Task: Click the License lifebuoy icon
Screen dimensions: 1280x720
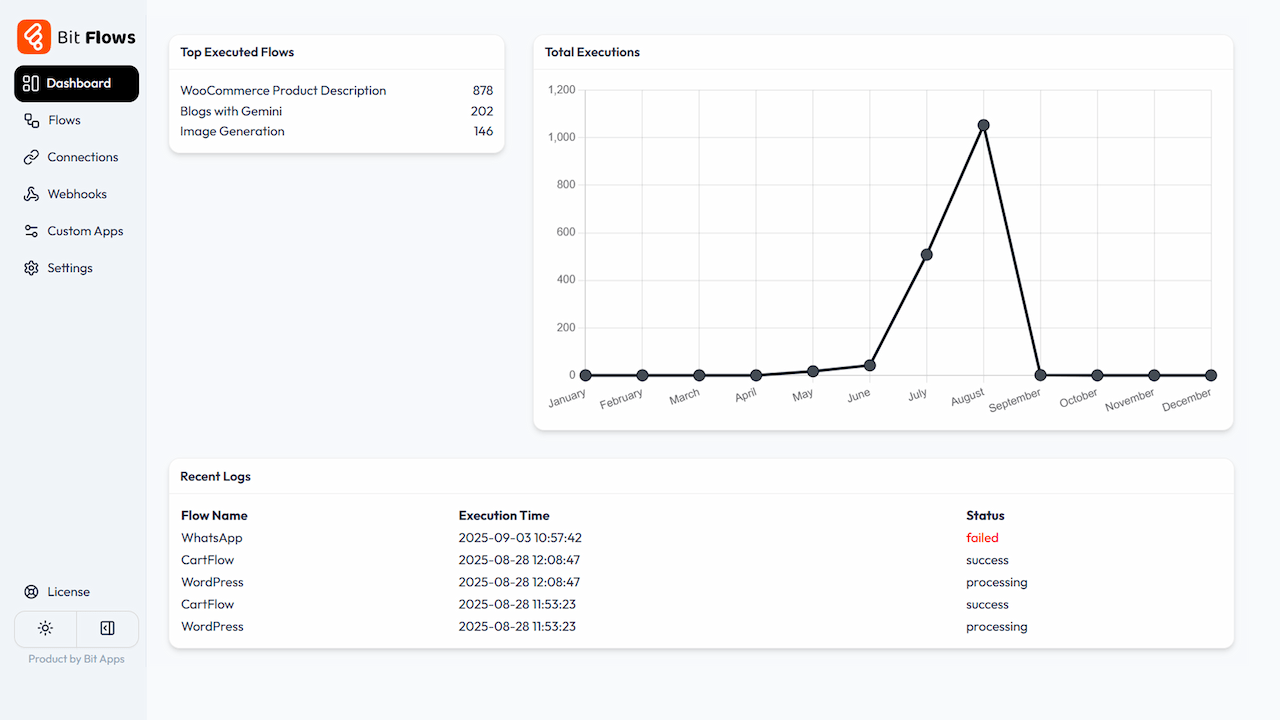Action: tap(31, 592)
